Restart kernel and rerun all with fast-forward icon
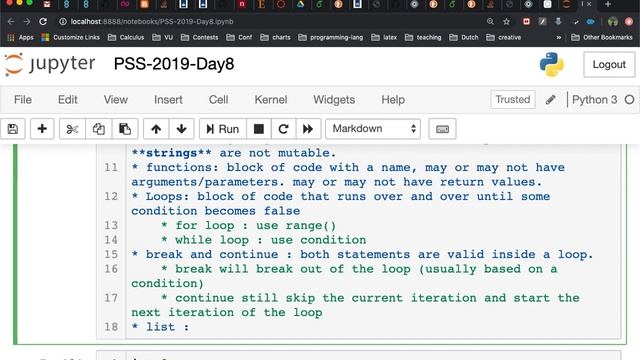640x360 pixels. pos(308,129)
